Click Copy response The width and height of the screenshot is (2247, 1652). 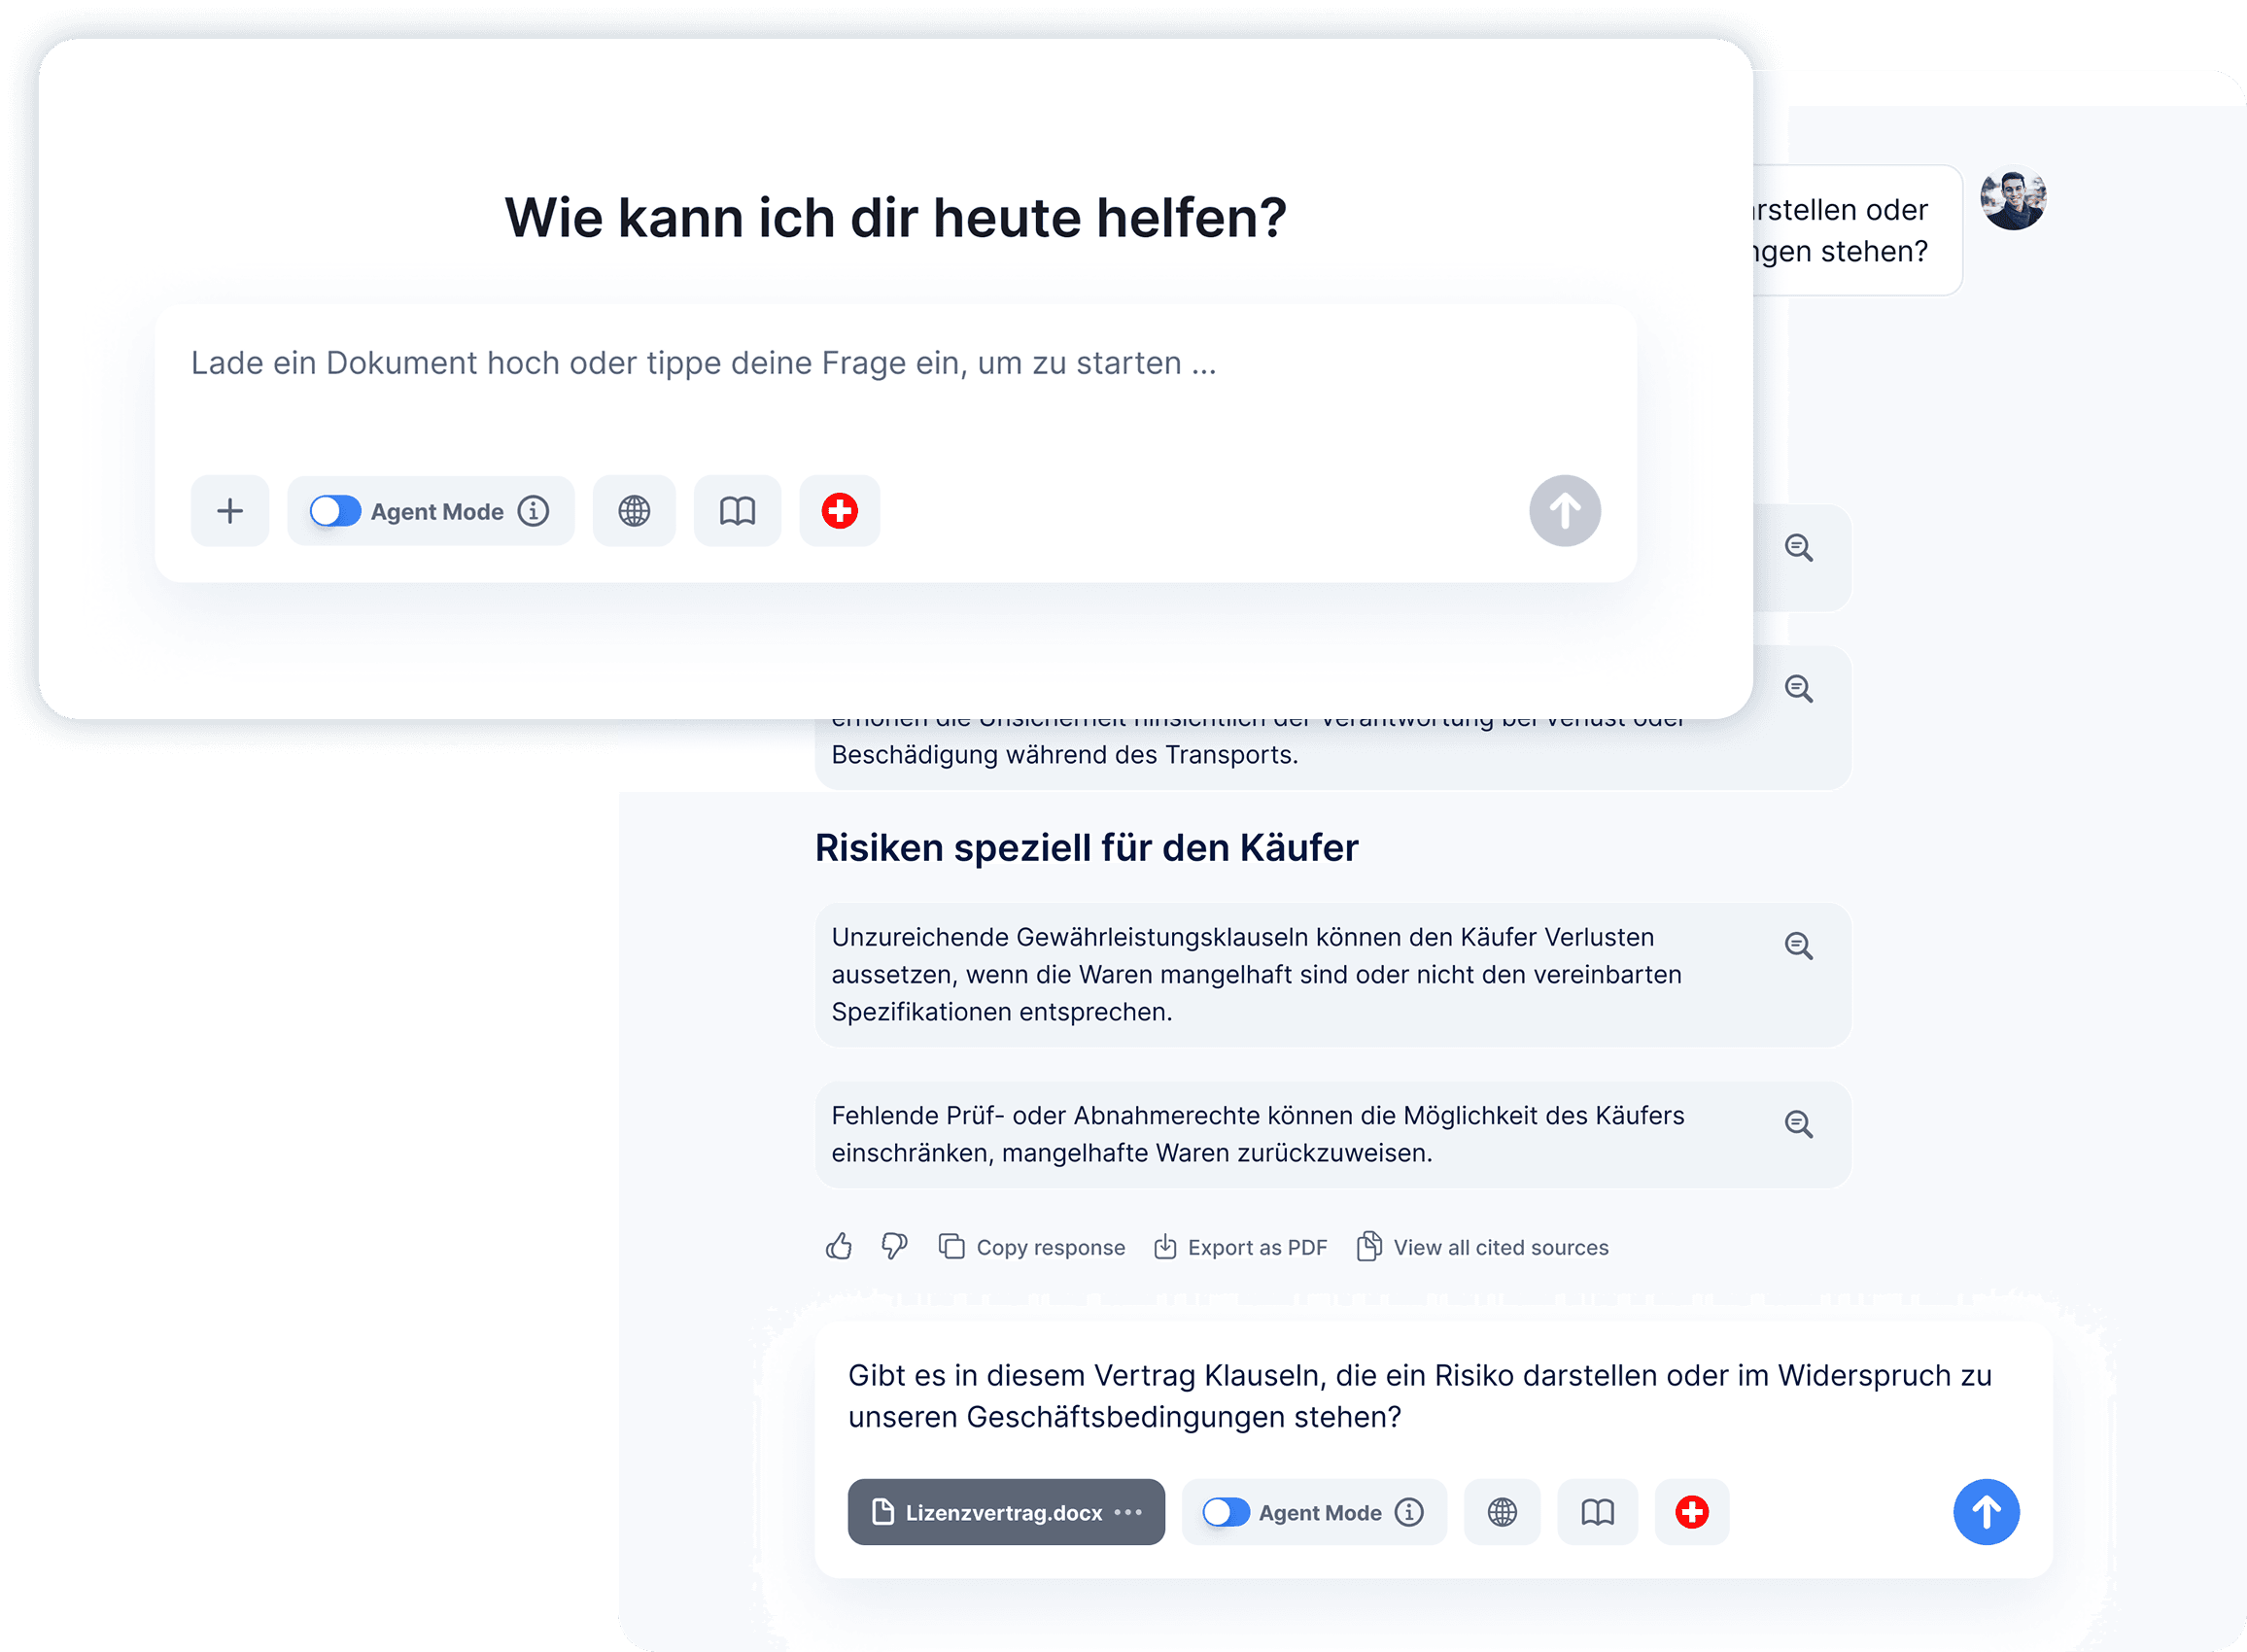pos(1032,1247)
